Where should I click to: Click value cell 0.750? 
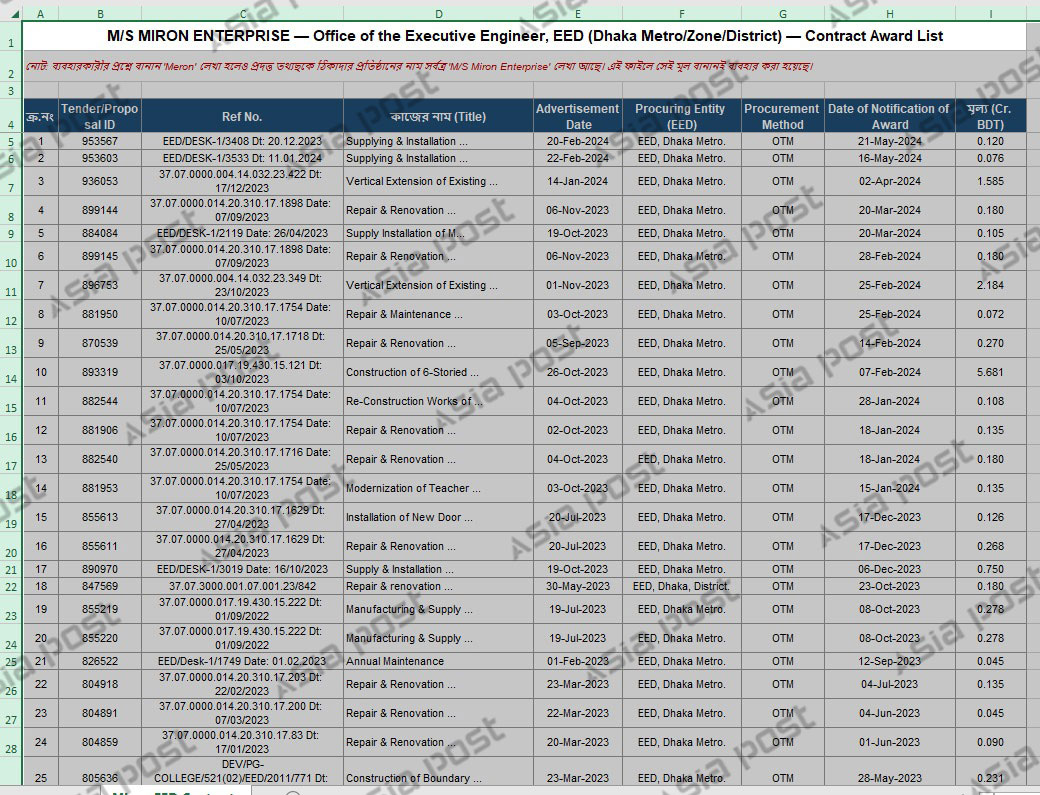991,569
